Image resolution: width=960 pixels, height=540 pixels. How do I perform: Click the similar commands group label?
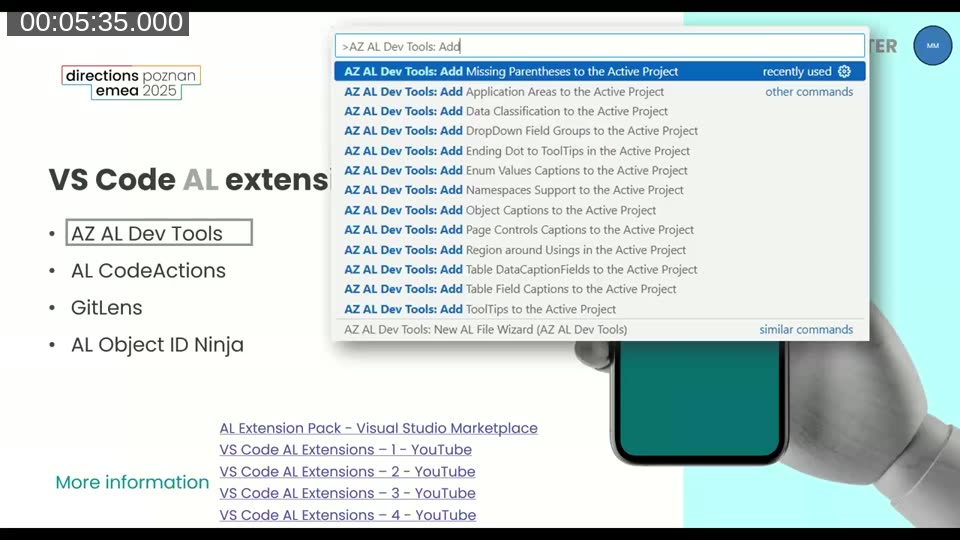tap(806, 329)
